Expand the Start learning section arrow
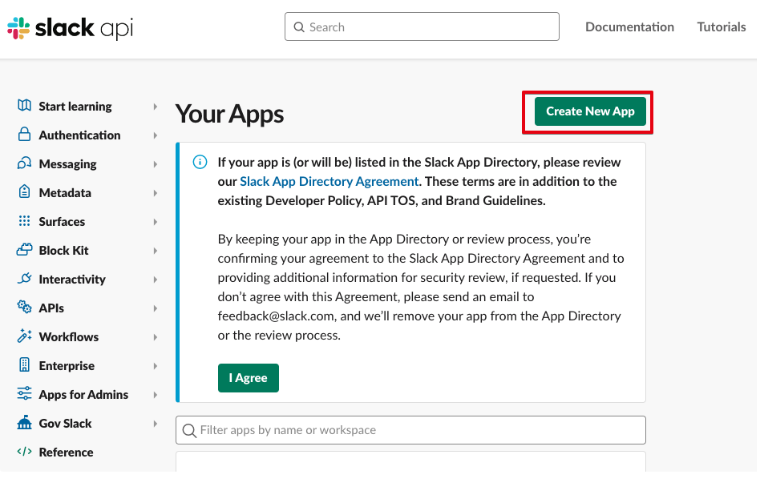The height and width of the screenshot is (478, 757). point(155,106)
